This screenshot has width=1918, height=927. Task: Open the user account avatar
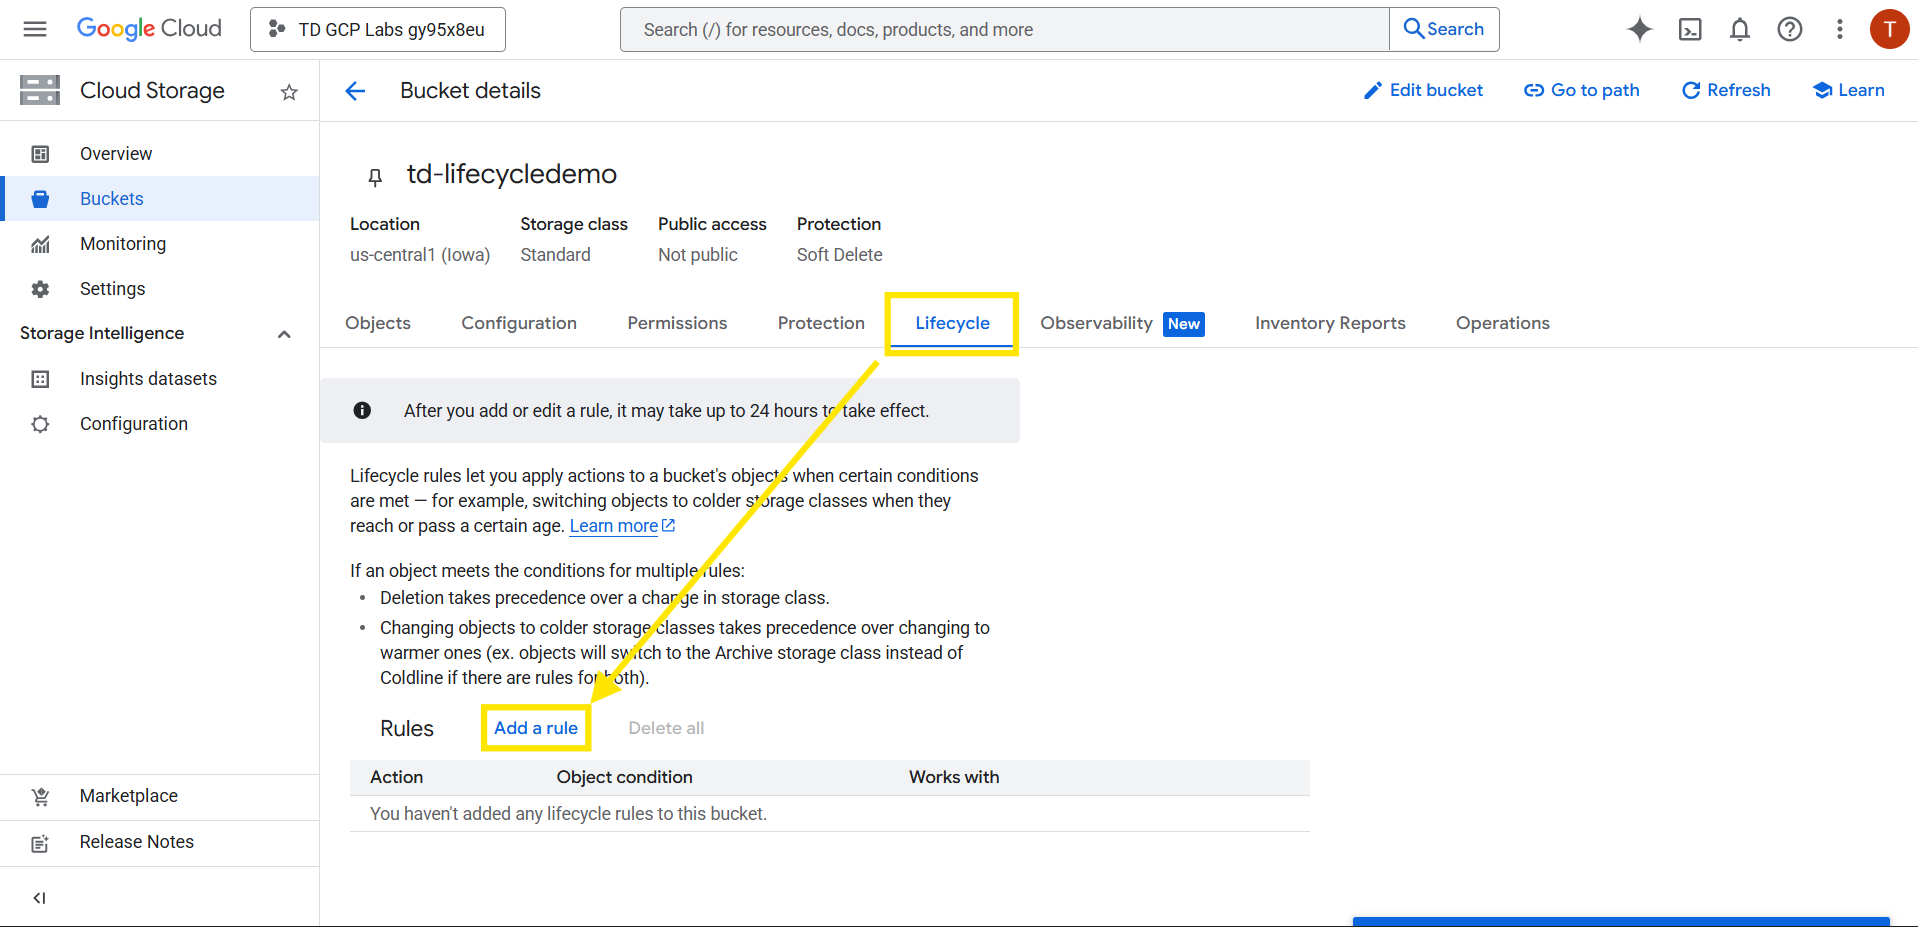click(1888, 29)
